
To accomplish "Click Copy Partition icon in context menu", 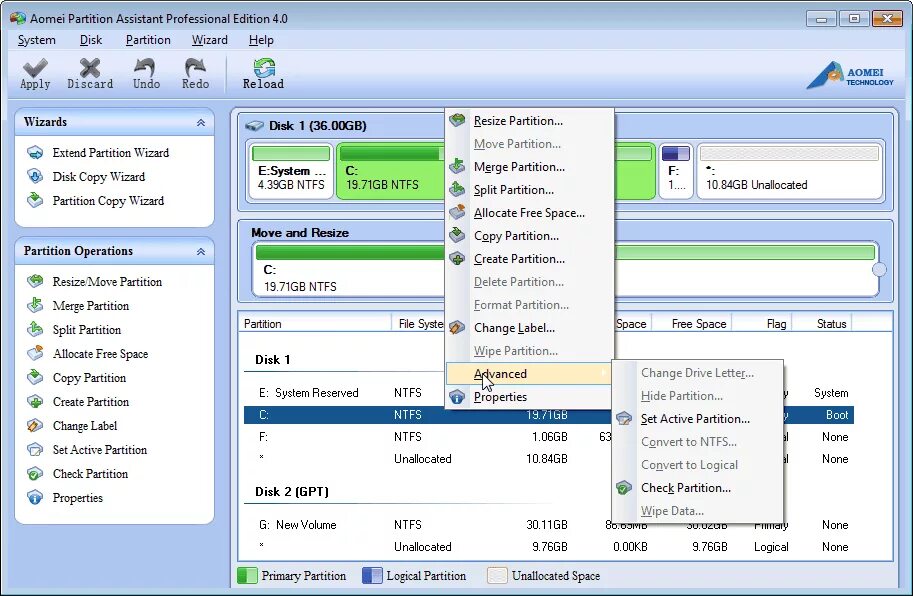I will point(458,235).
